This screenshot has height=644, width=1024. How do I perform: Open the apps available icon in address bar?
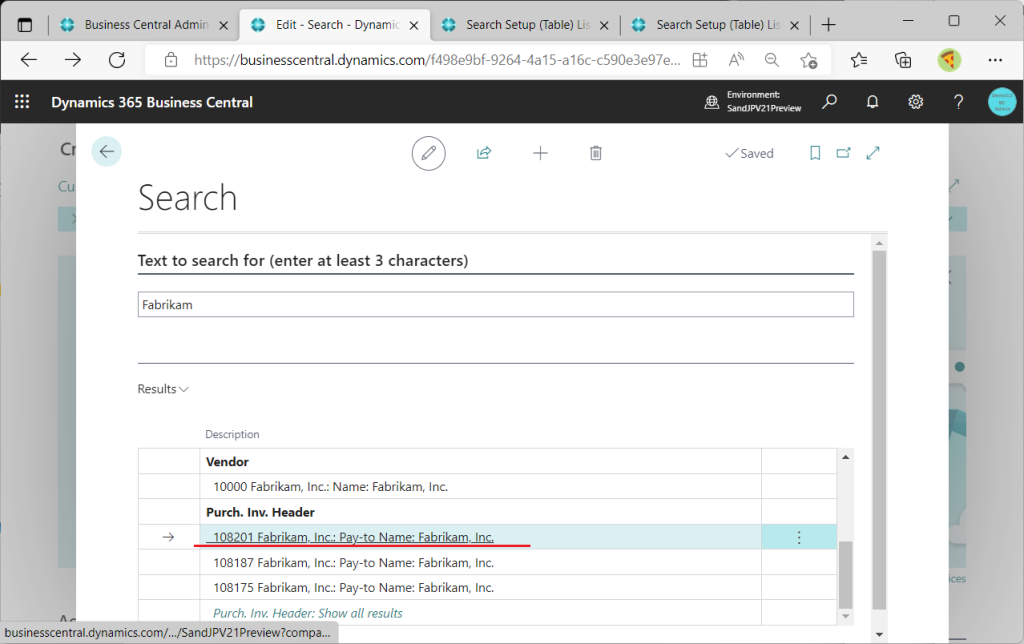coord(700,60)
